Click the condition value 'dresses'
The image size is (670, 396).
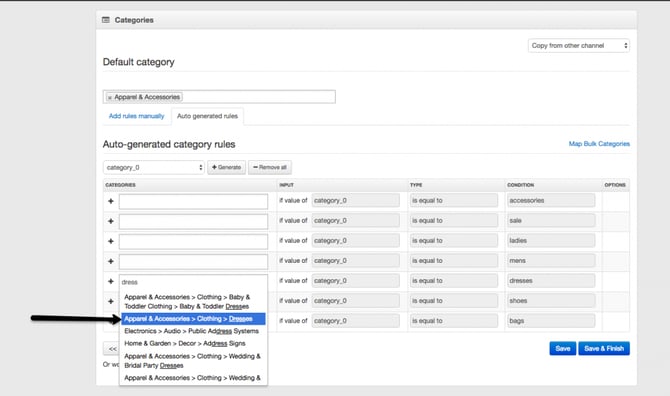[x=551, y=281]
